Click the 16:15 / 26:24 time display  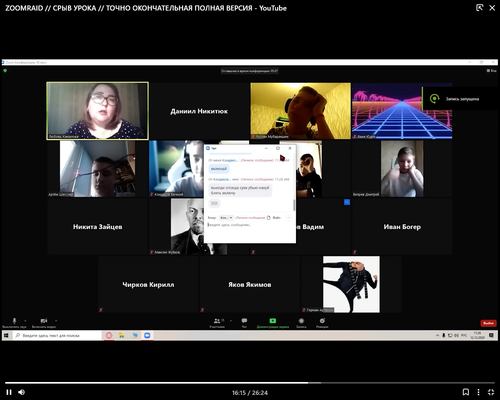[250, 393]
